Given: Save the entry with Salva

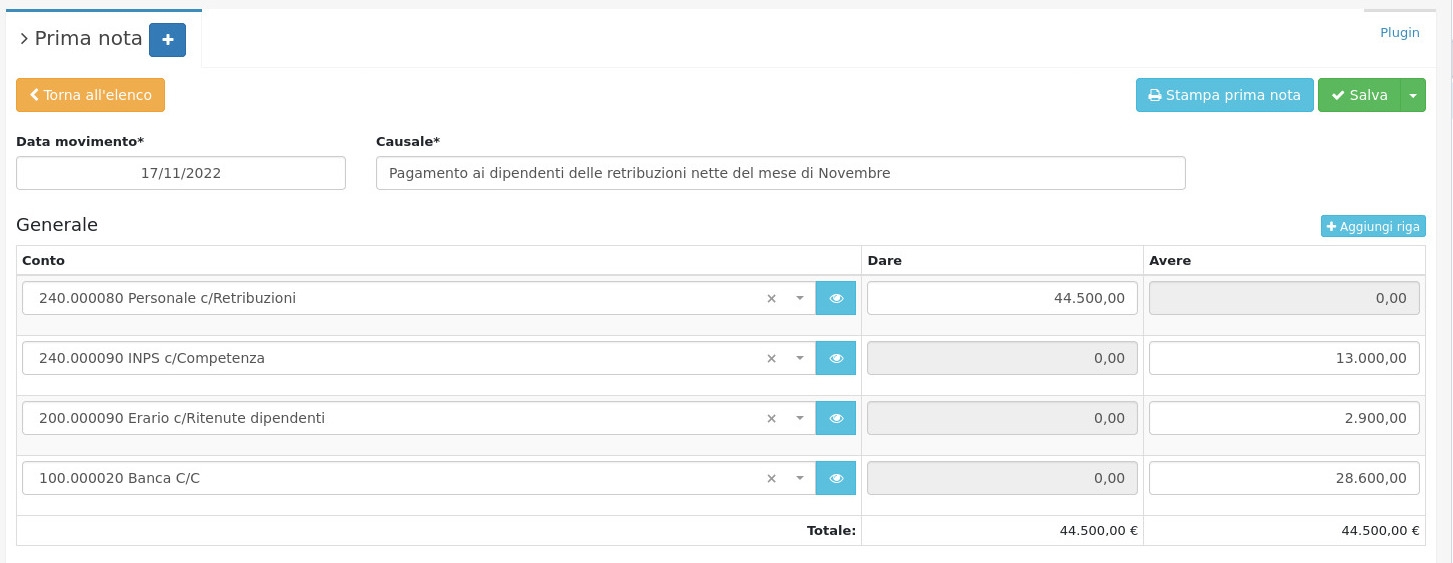Looking at the screenshot, I should (x=1359, y=95).
